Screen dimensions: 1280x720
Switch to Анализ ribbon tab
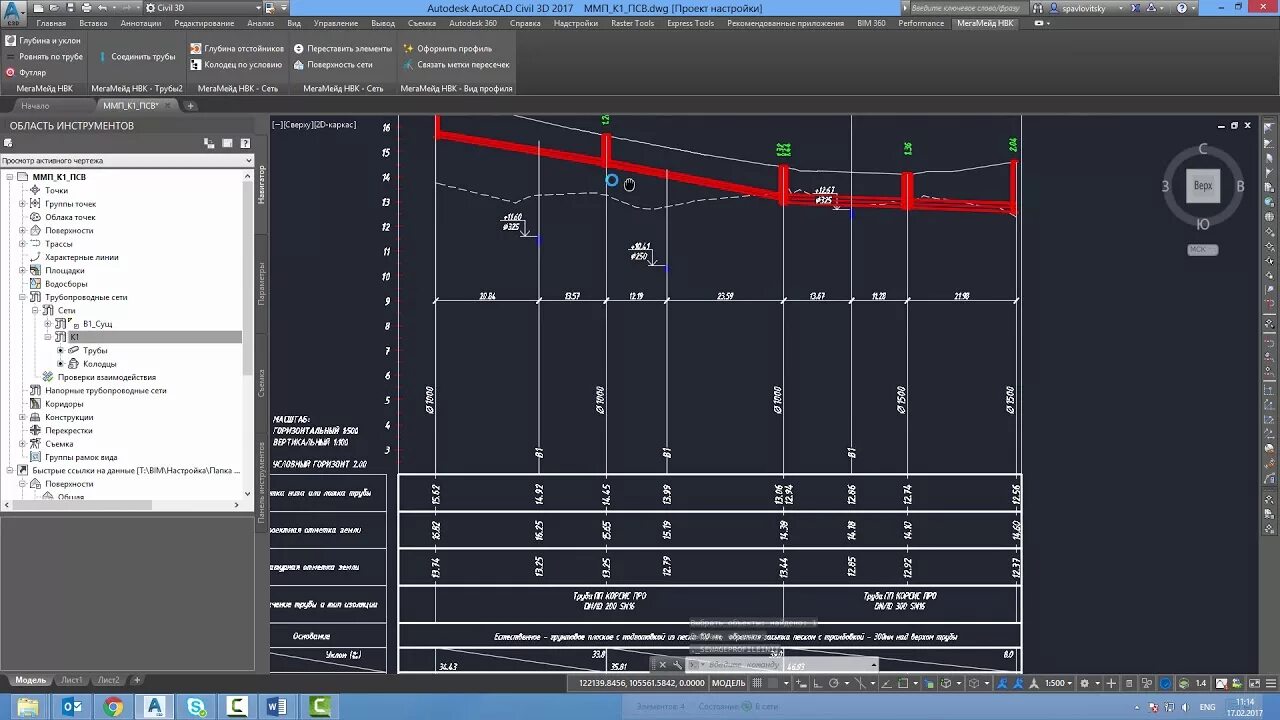coord(260,23)
